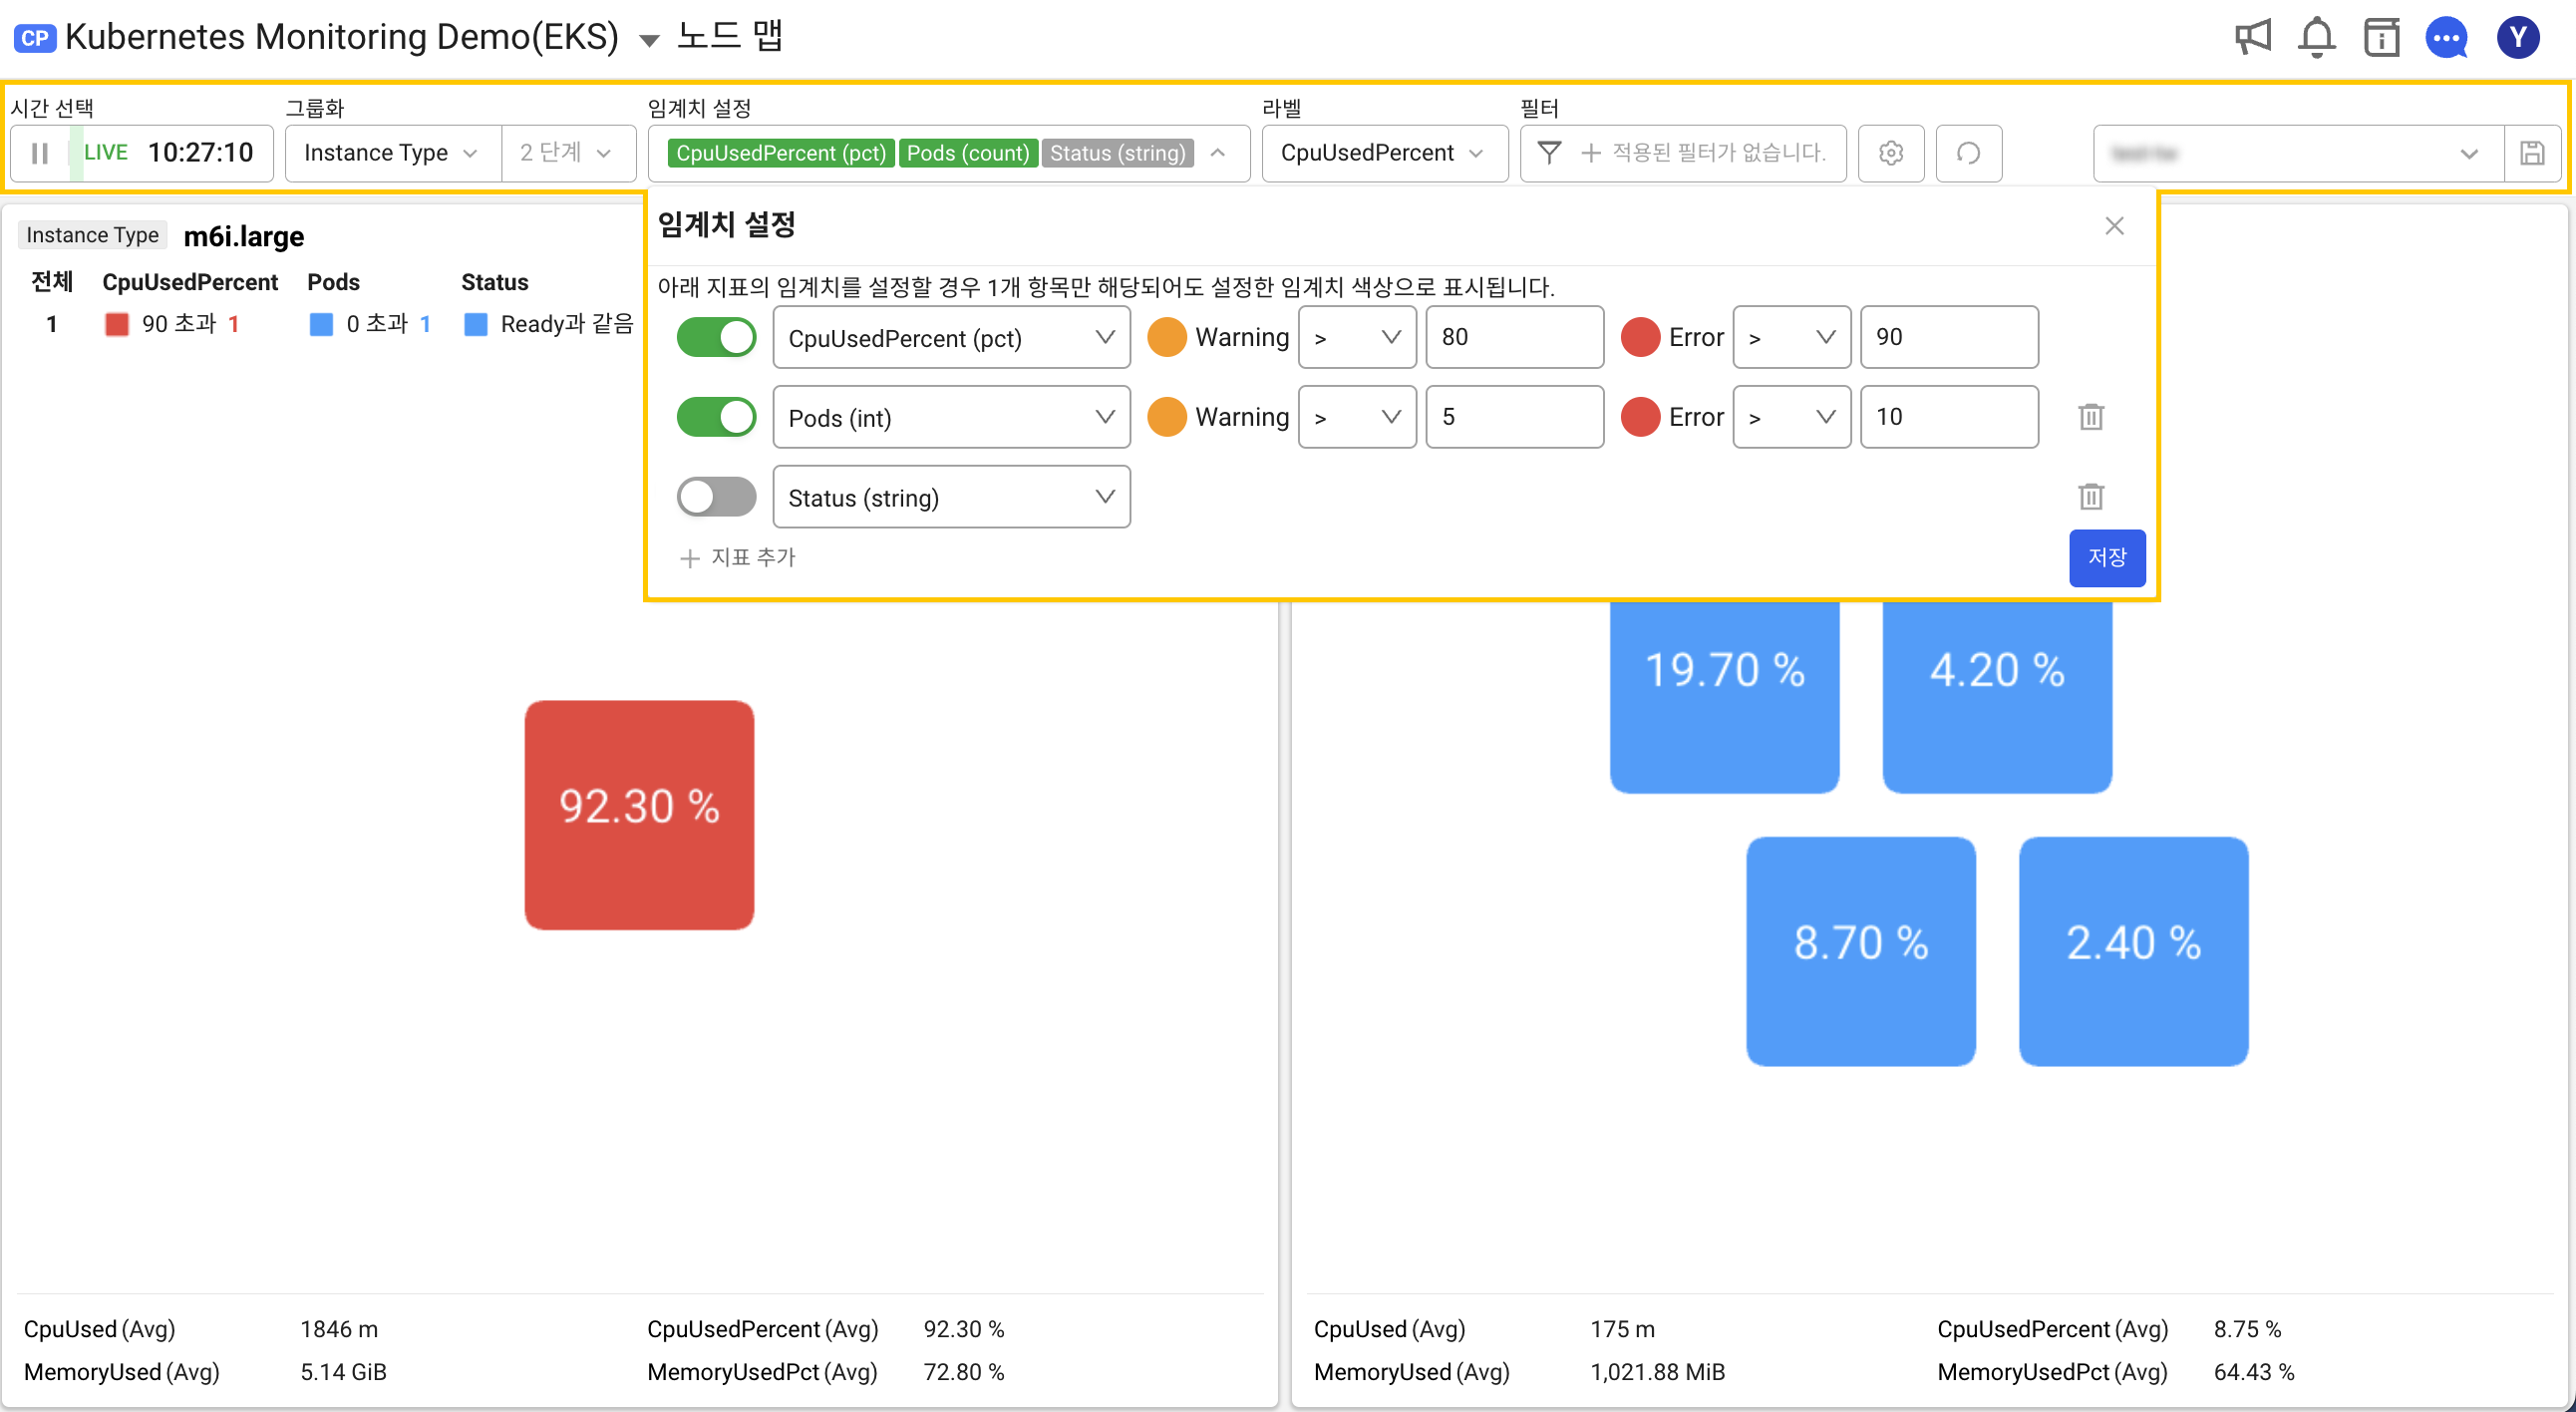Disable Status string threshold toggle

coord(715,498)
